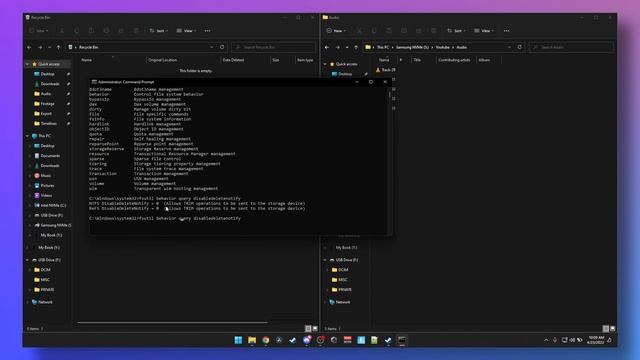Switch Recycle Bin to large thumbnails view

tap(315, 329)
